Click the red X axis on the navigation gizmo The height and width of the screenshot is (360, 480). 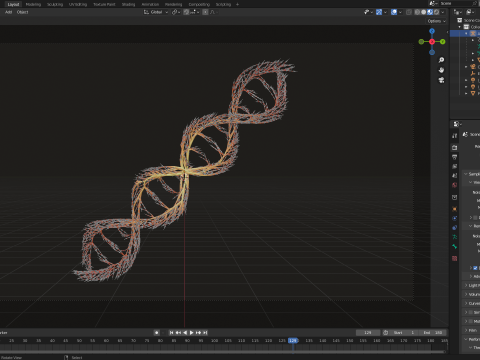click(432, 42)
